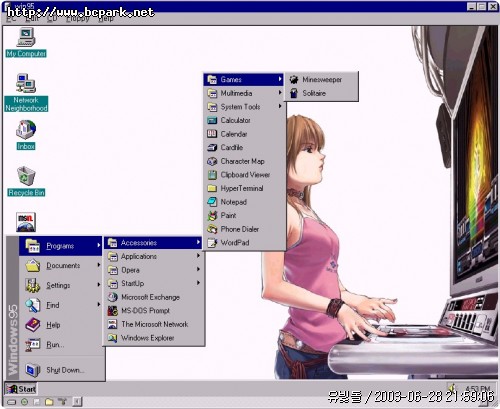Click the first emulator status bar drive icon

[12, 402]
